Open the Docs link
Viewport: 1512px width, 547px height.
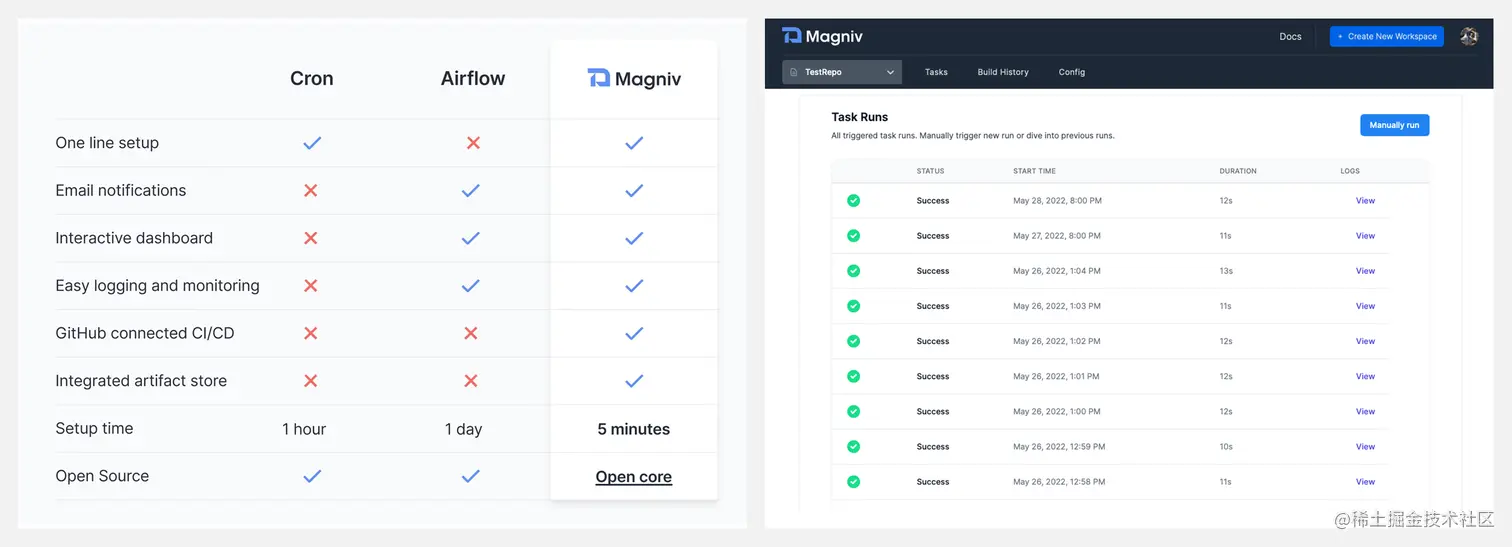click(1291, 37)
